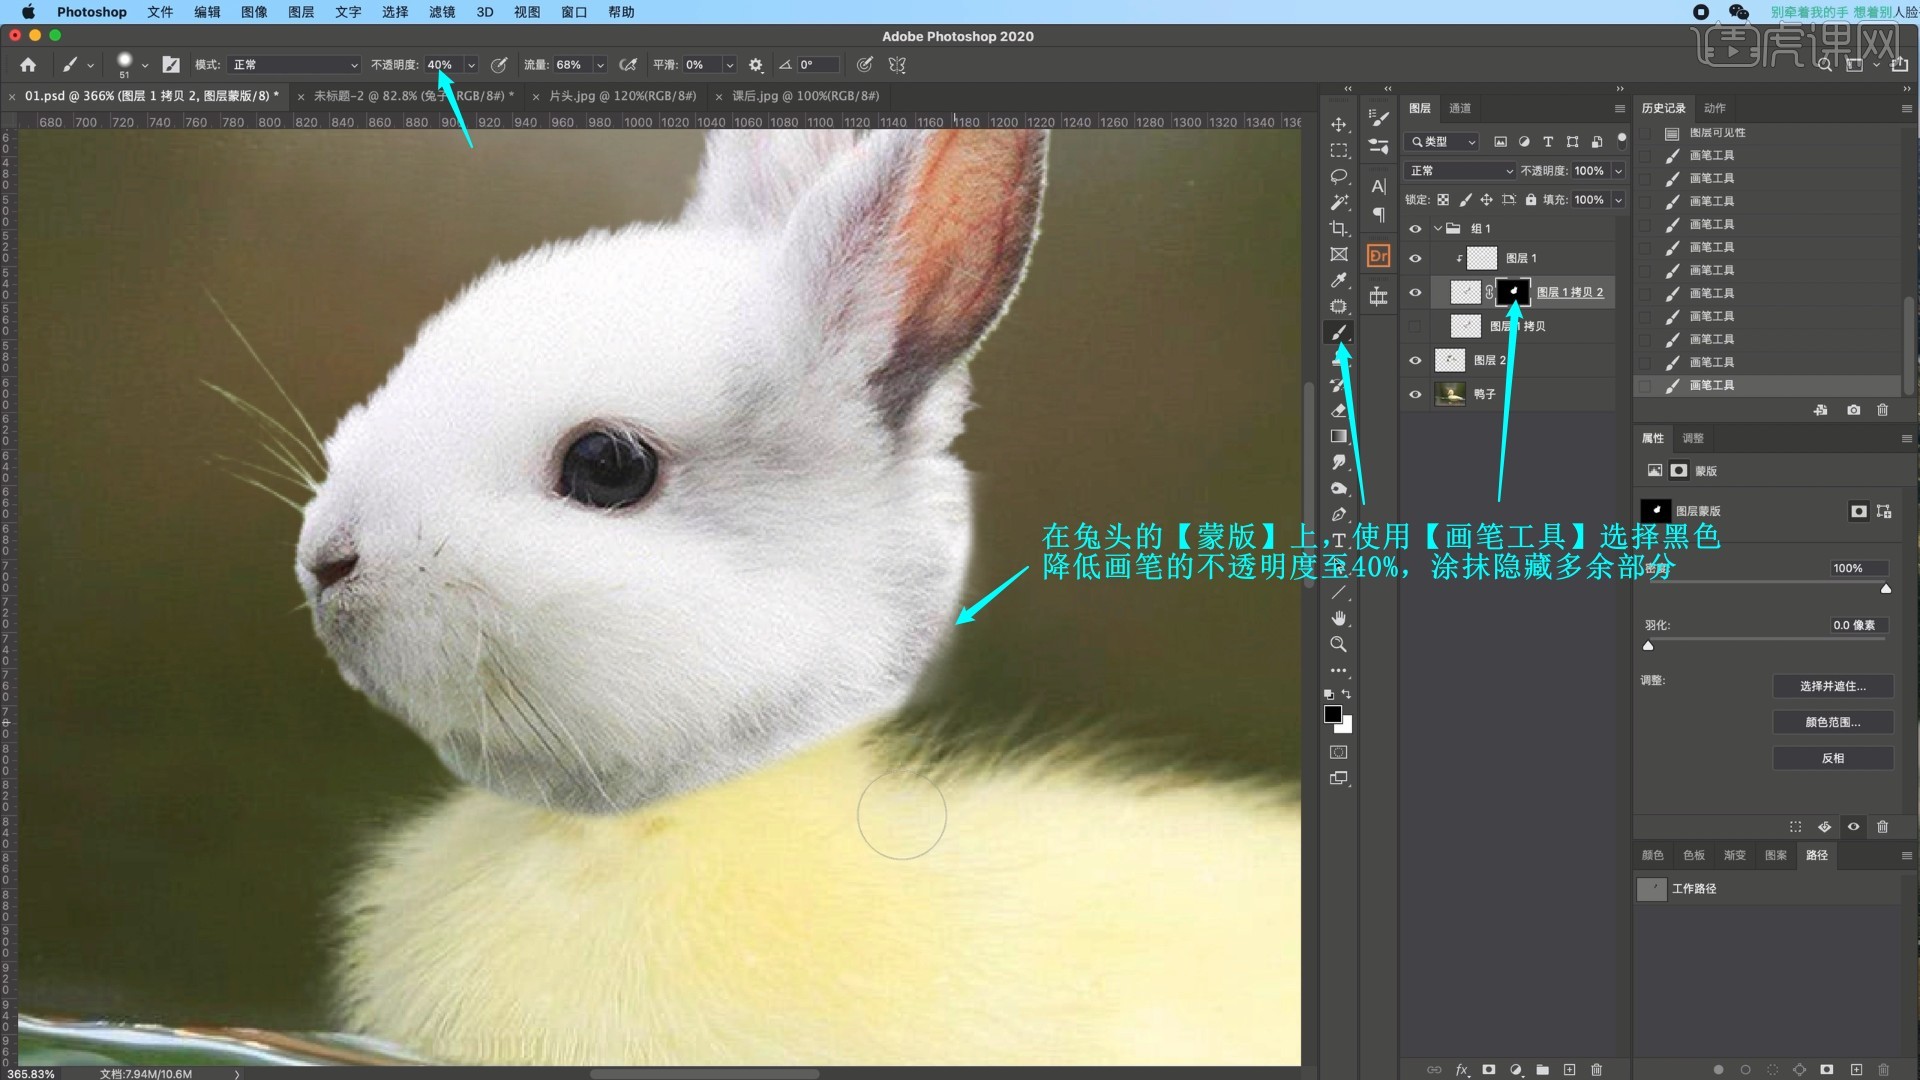Select the Eyedropper tool
This screenshot has width=1920, height=1080.
point(1338,280)
